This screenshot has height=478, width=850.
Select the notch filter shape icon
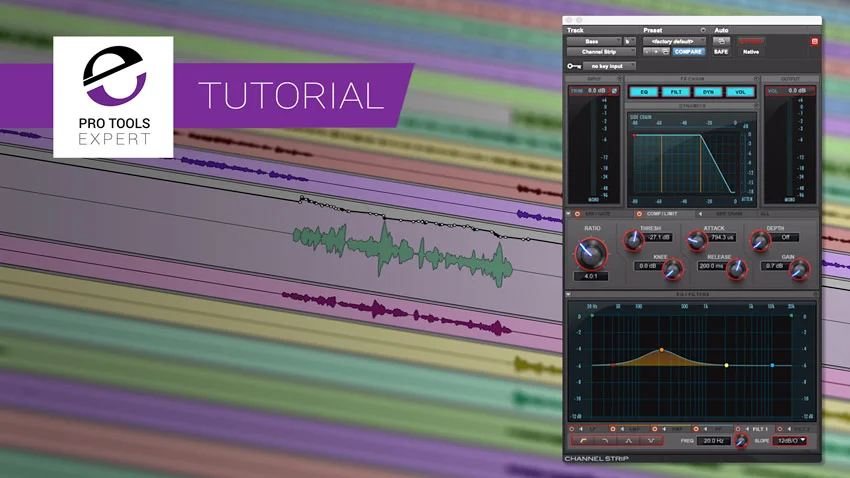(651, 441)
